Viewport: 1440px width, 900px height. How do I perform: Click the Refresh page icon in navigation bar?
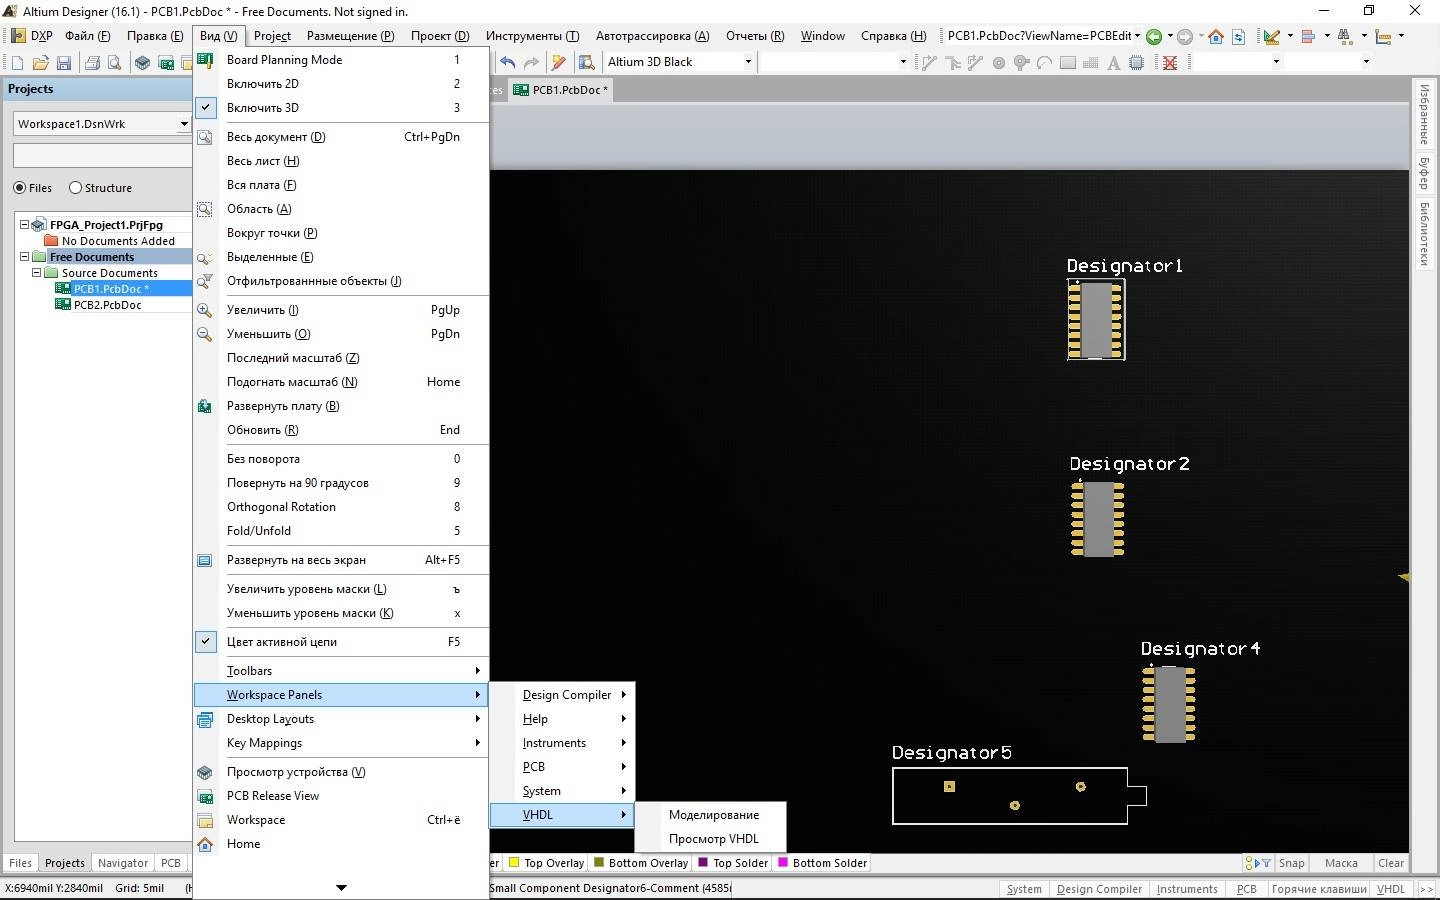point(1238,36)
